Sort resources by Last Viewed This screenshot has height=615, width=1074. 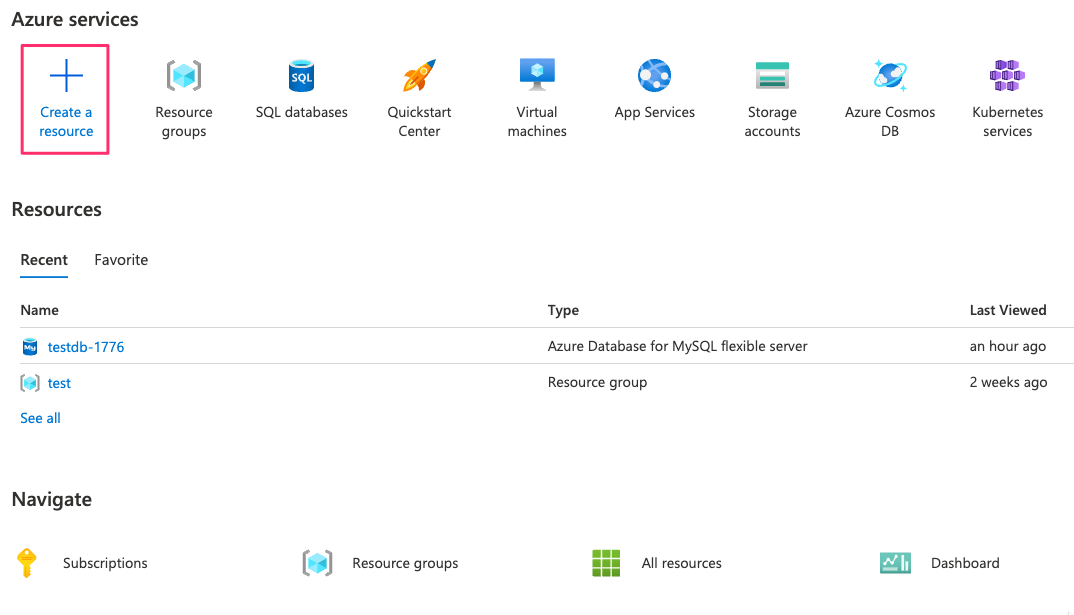tap(1008, 310)
